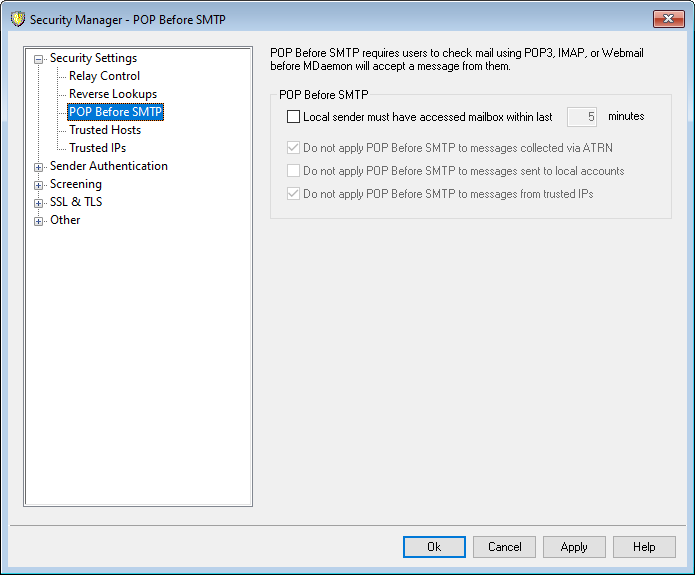The image size is (695, 575).
Task: Toggle 'messages sent to local accounts' checkbox
Action: tap(294, 171)
